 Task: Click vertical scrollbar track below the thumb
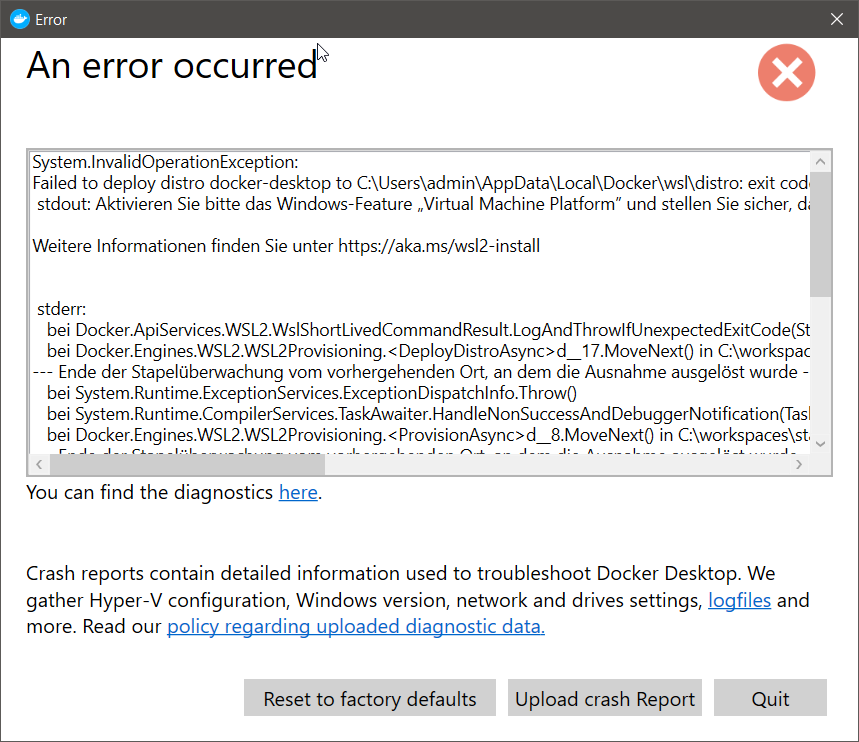(820, 366)
